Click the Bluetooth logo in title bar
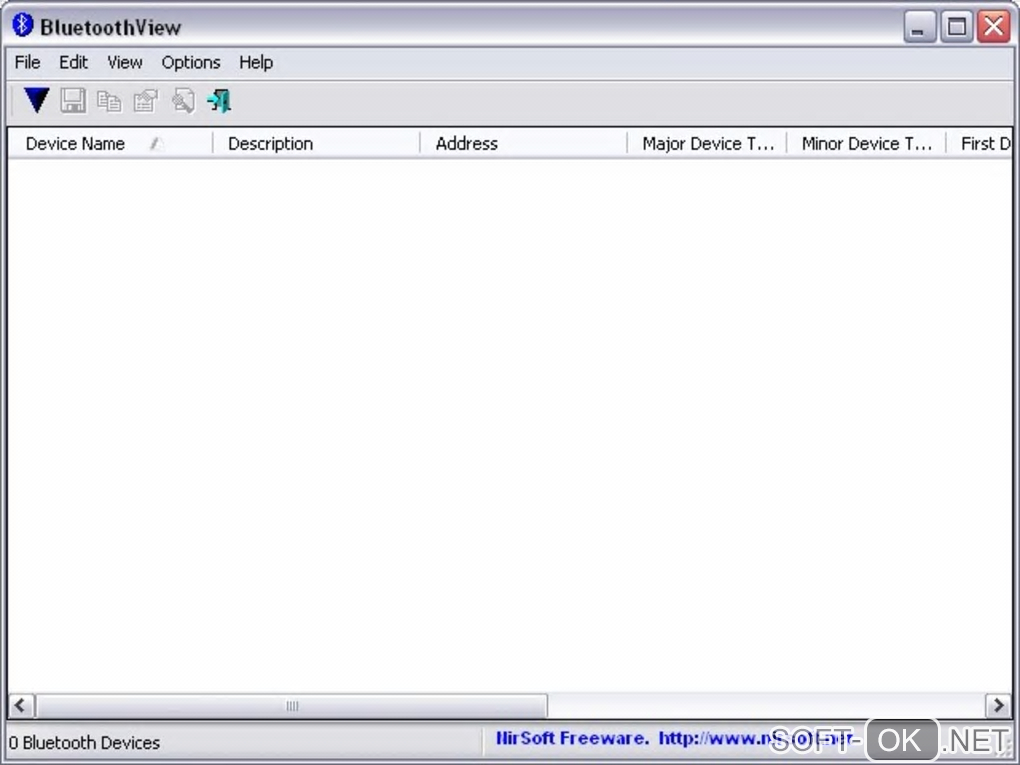This screenshot has width=1020, height=765. point(23,25)
